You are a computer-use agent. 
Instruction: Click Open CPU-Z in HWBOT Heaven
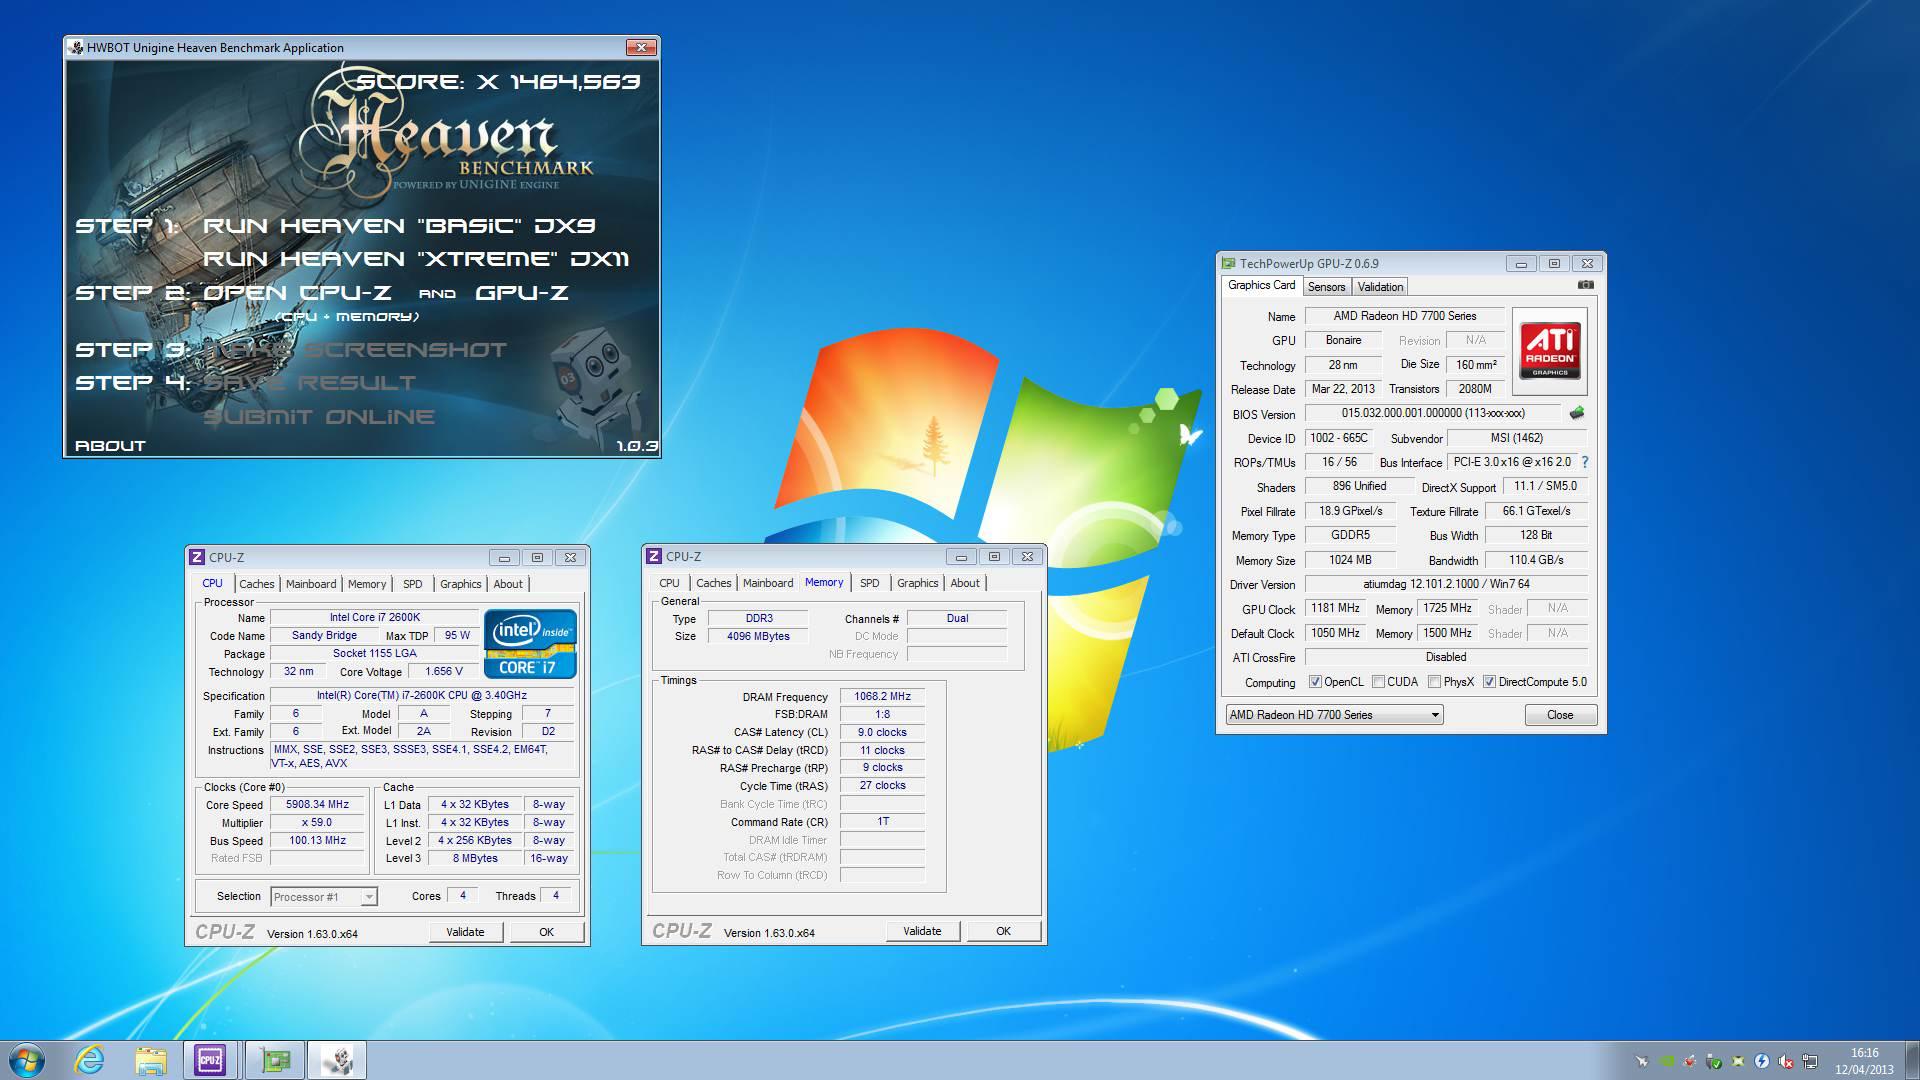tap(298, 293)
